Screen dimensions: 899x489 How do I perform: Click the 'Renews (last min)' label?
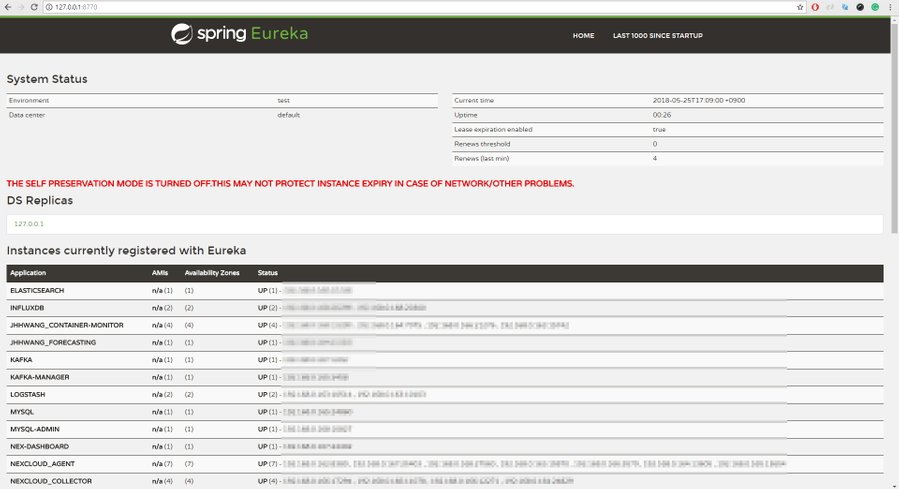click(x=481, y=158)
